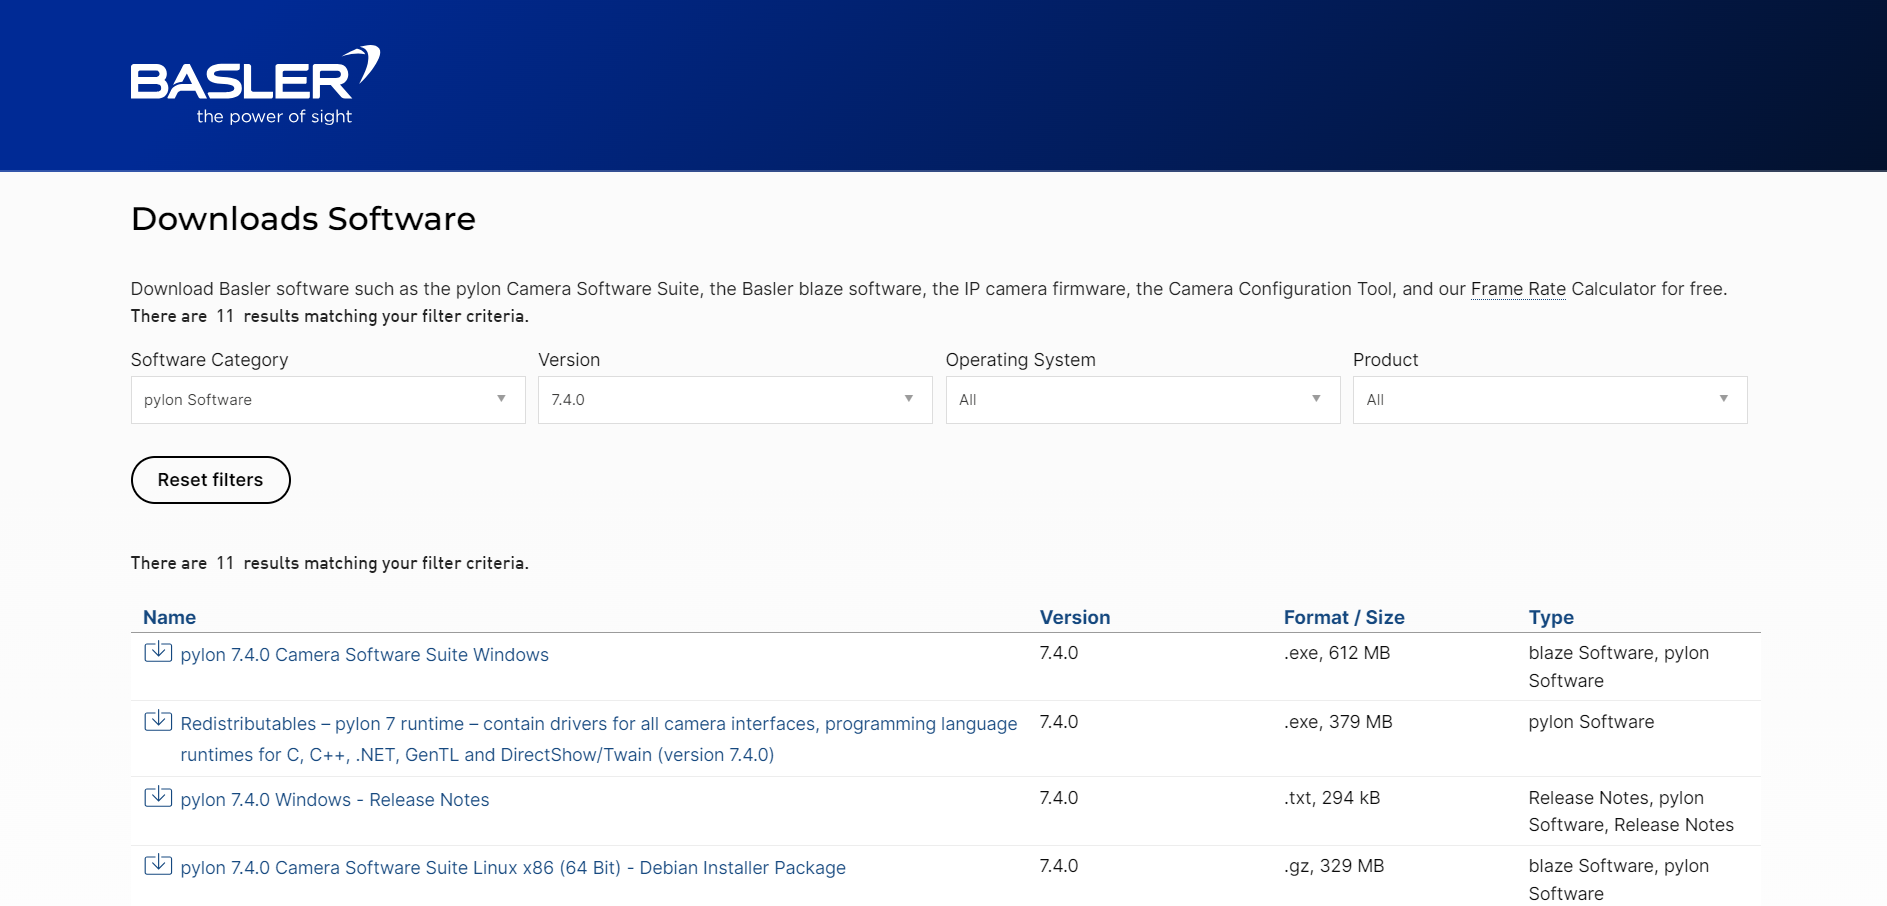Click the '.exe, 379 MB' size cell

(x=1338, y=722)
